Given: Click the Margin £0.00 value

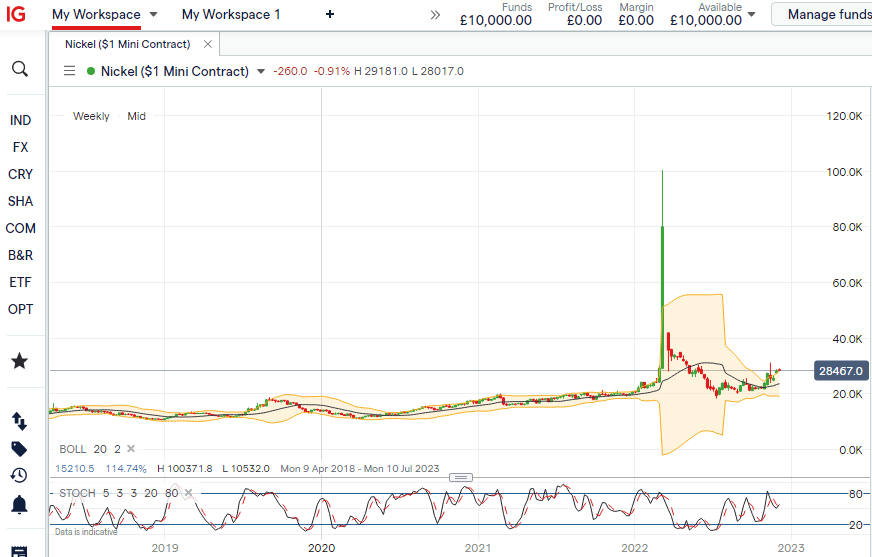Looking at the screenshot, I should 636,21.
